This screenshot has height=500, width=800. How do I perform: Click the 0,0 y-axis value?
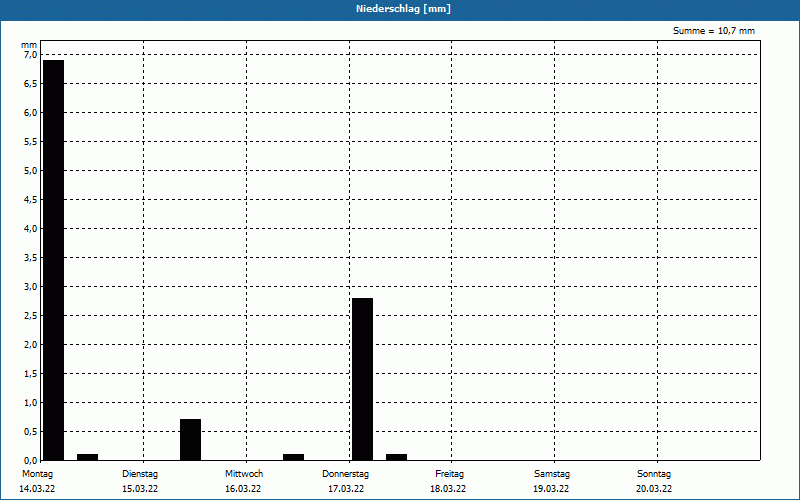pyautogui.click(x=30, y=461)
